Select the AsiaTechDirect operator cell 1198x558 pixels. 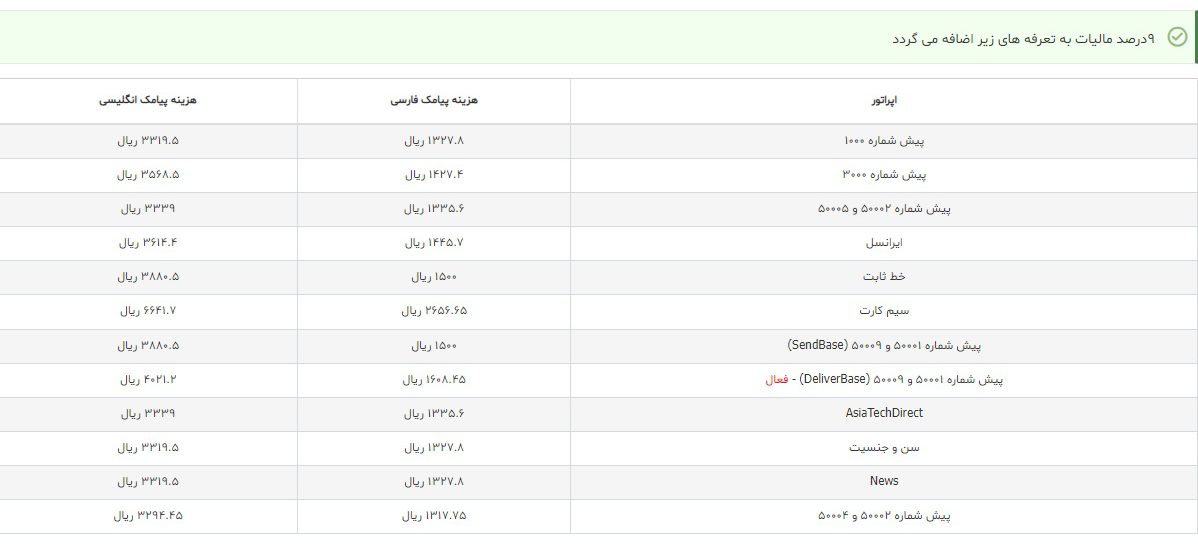pyautogui.click(x=884, y=413)
